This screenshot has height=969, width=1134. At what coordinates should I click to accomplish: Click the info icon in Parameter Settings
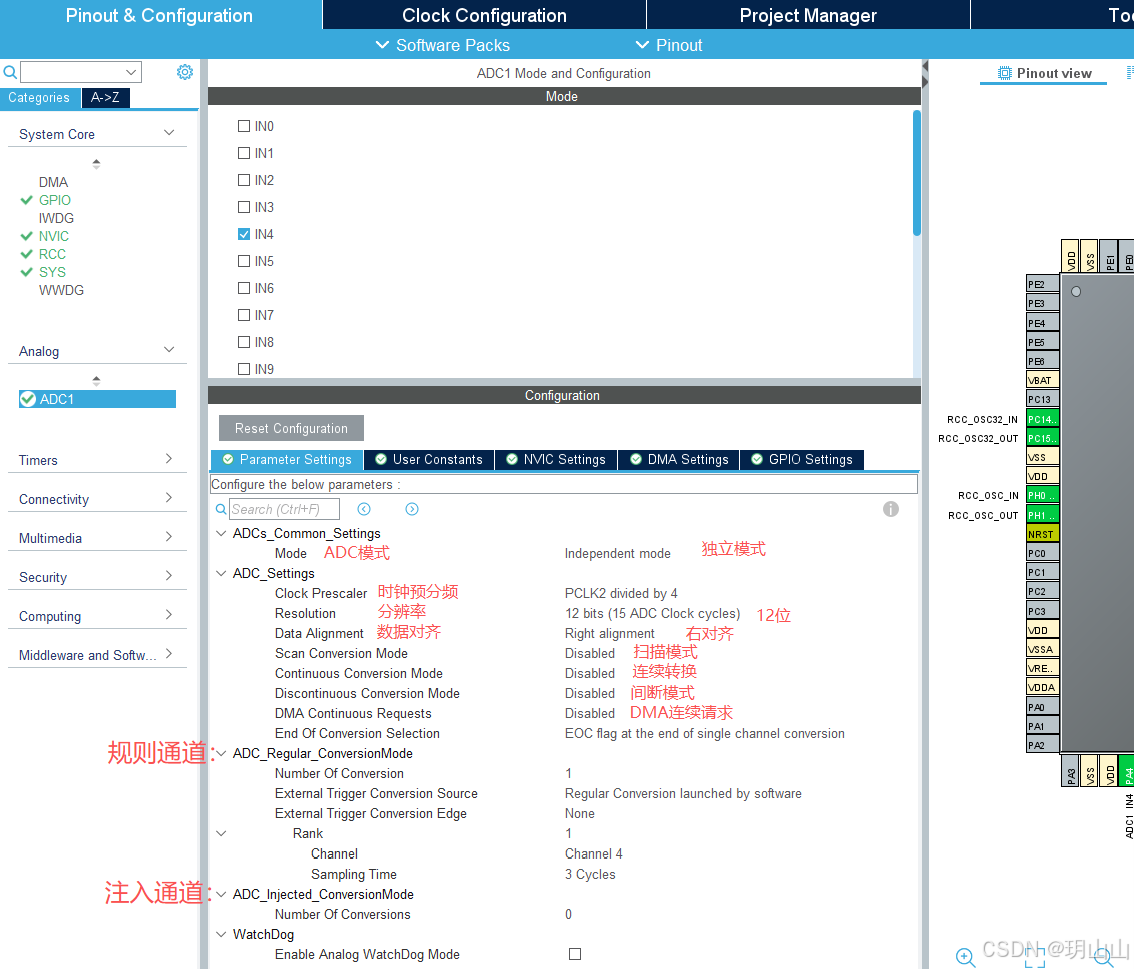click(890, 509)
